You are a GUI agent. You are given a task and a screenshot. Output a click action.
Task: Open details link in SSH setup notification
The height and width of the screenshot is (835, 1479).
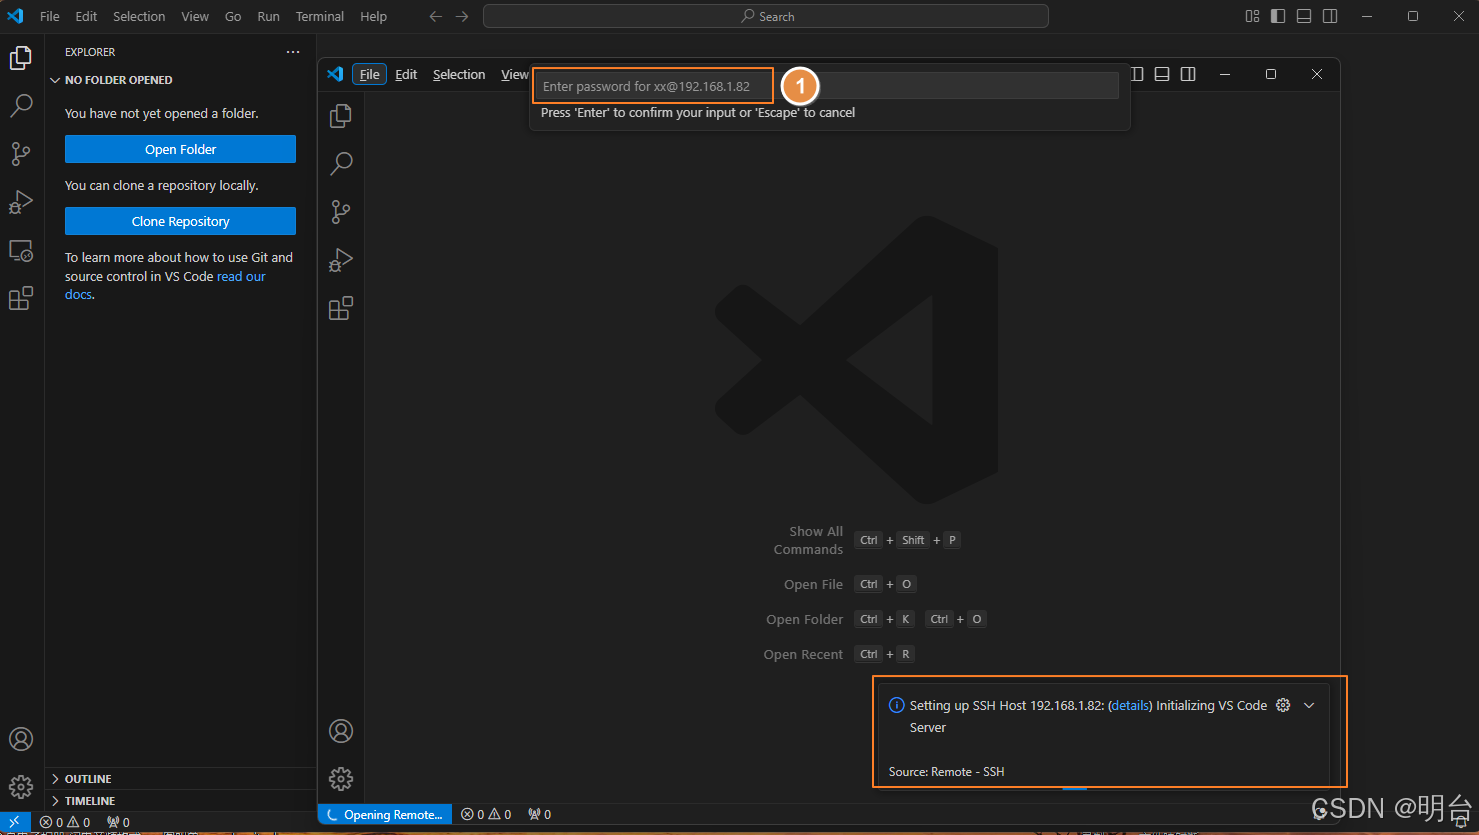(x=1130, y=705)
